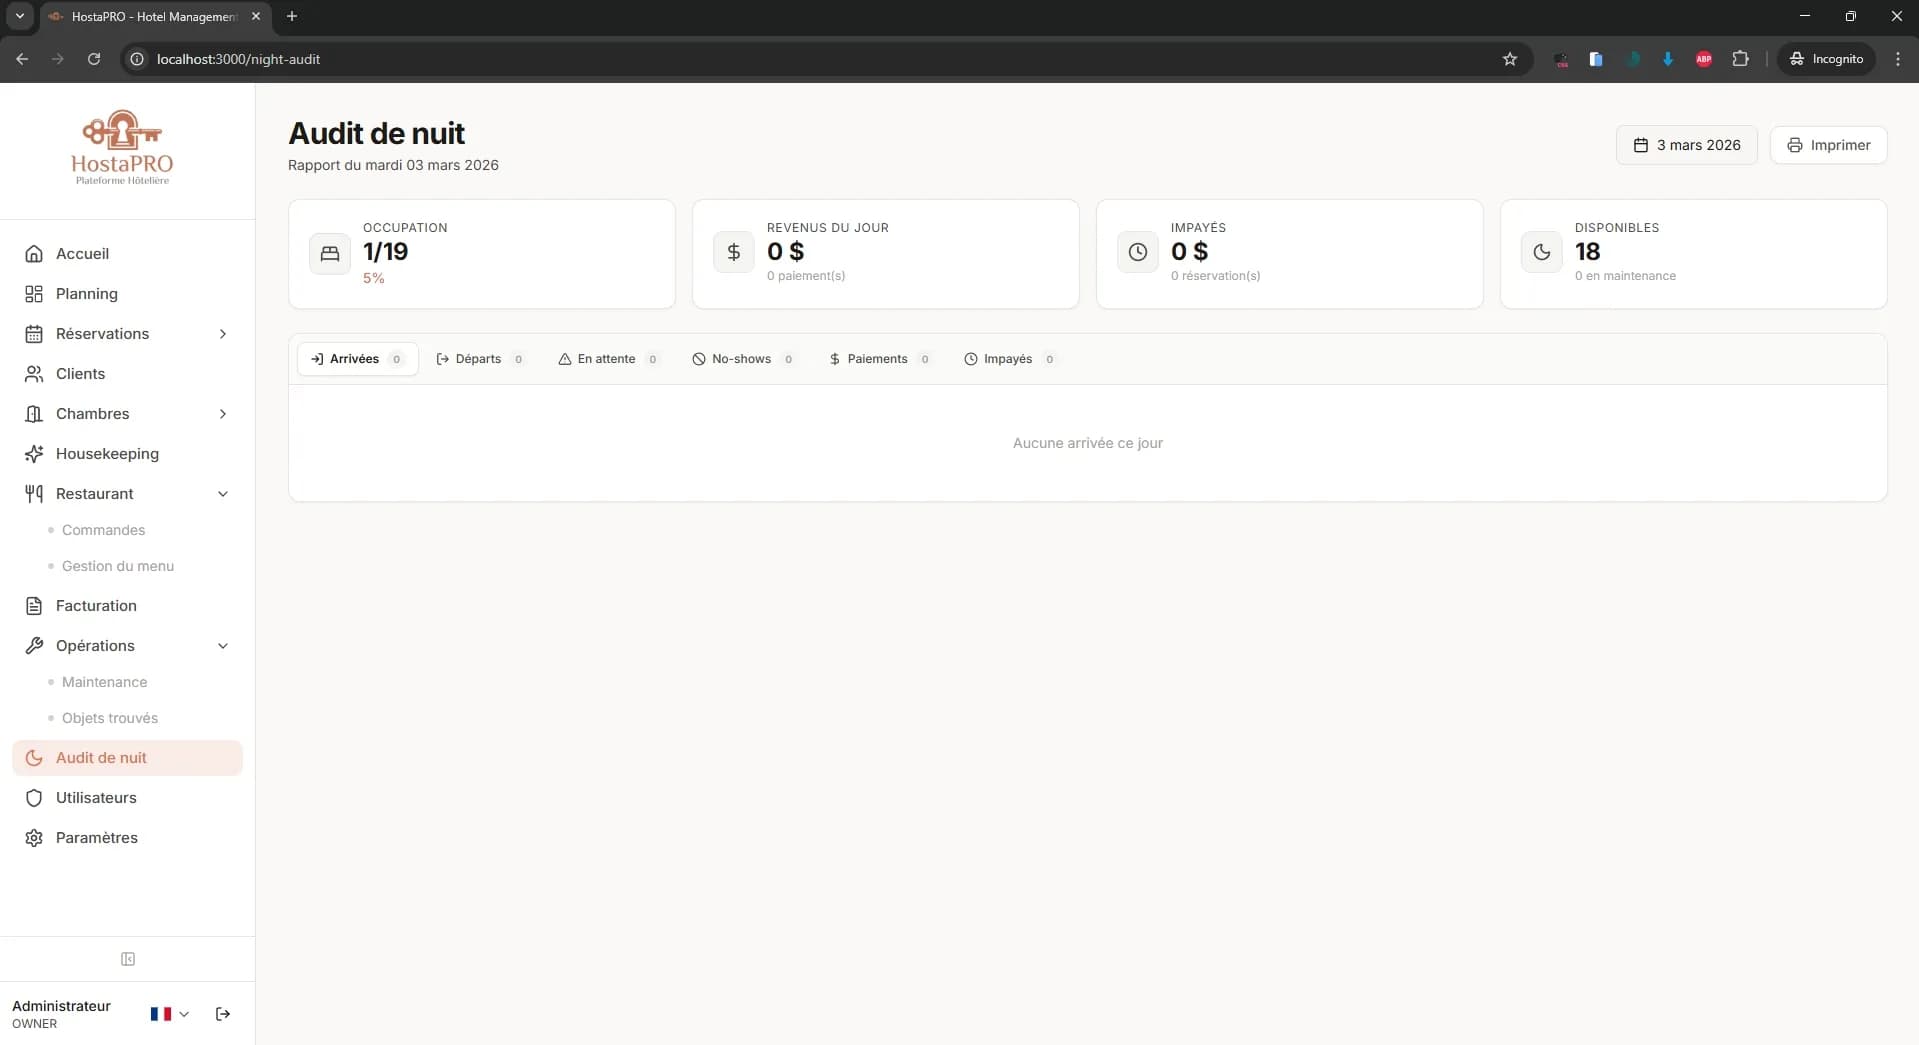Click the logout icon beside Administrateur
Viewport: 1919px width, 1045px height.
pos(223,1014)
